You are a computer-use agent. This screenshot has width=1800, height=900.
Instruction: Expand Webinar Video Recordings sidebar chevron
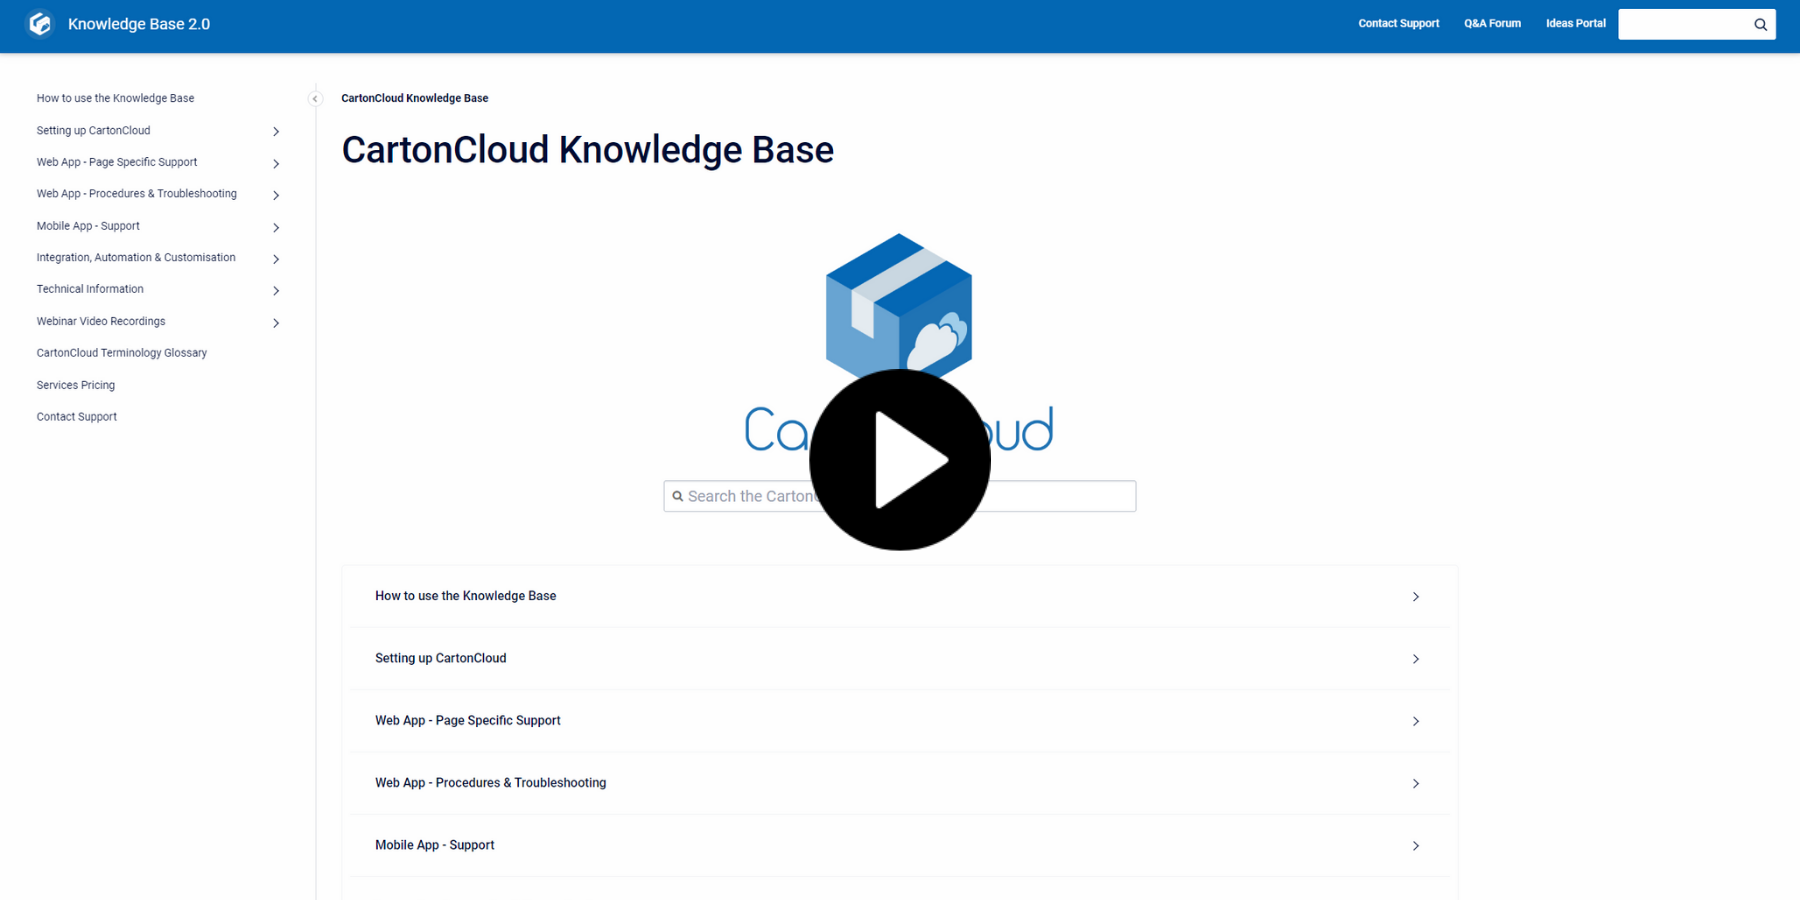click(276, 322)
